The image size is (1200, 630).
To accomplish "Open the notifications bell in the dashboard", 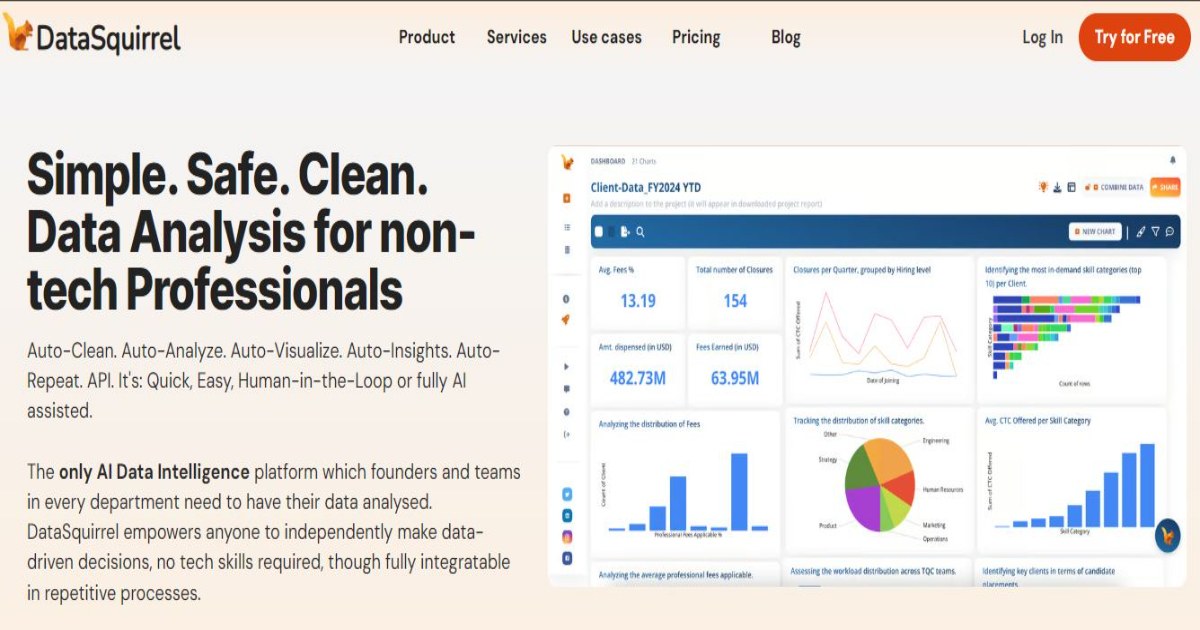I will [x=1172, y=160].
